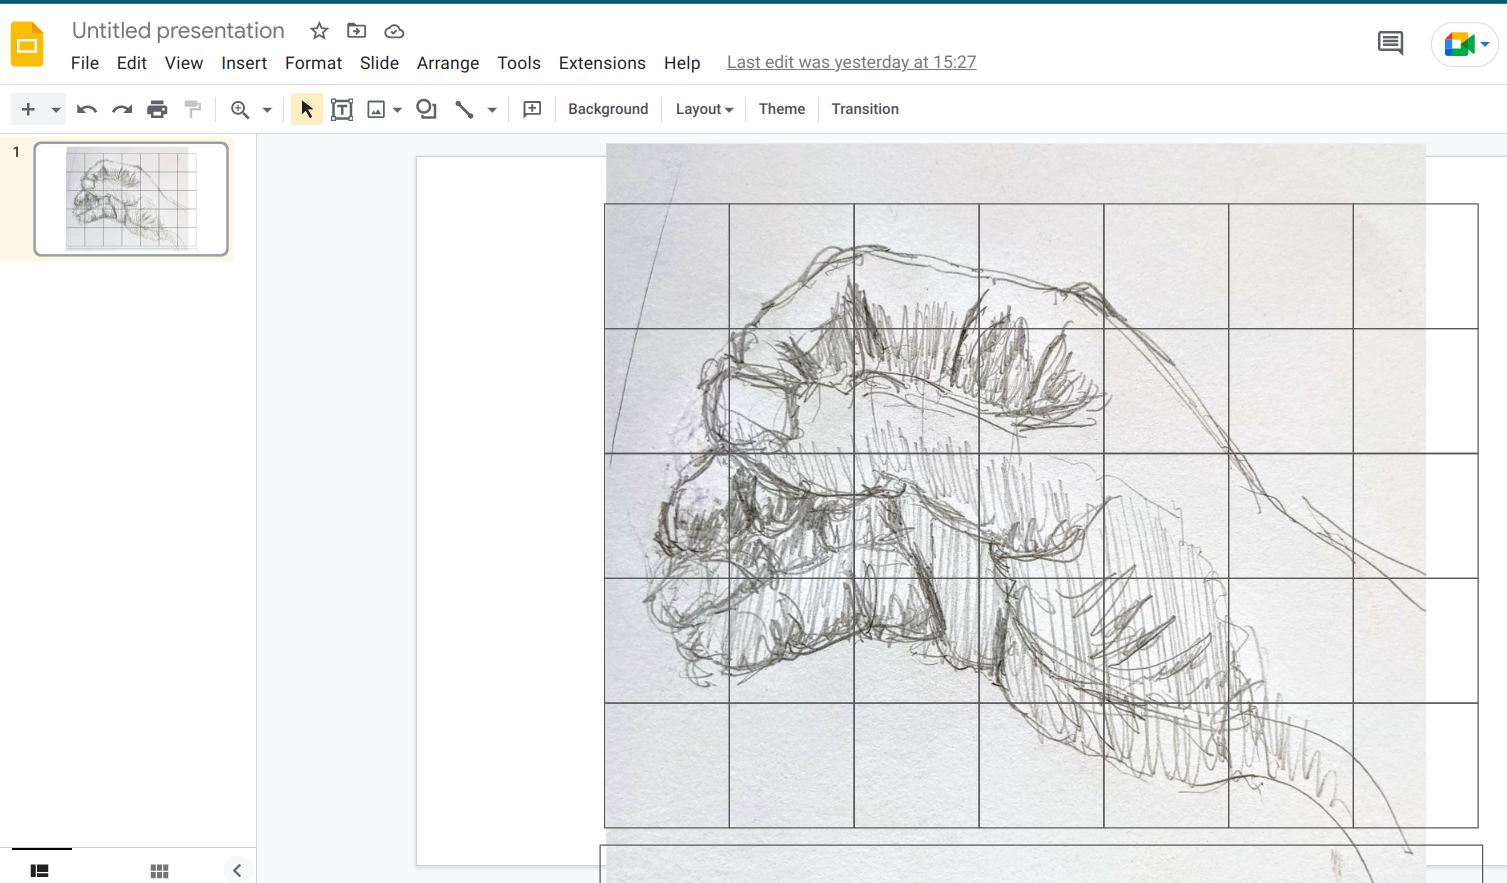The width and height of the screenshot is (1507, 883).
Task: Select the Text box tool
Action: [342, 109]
